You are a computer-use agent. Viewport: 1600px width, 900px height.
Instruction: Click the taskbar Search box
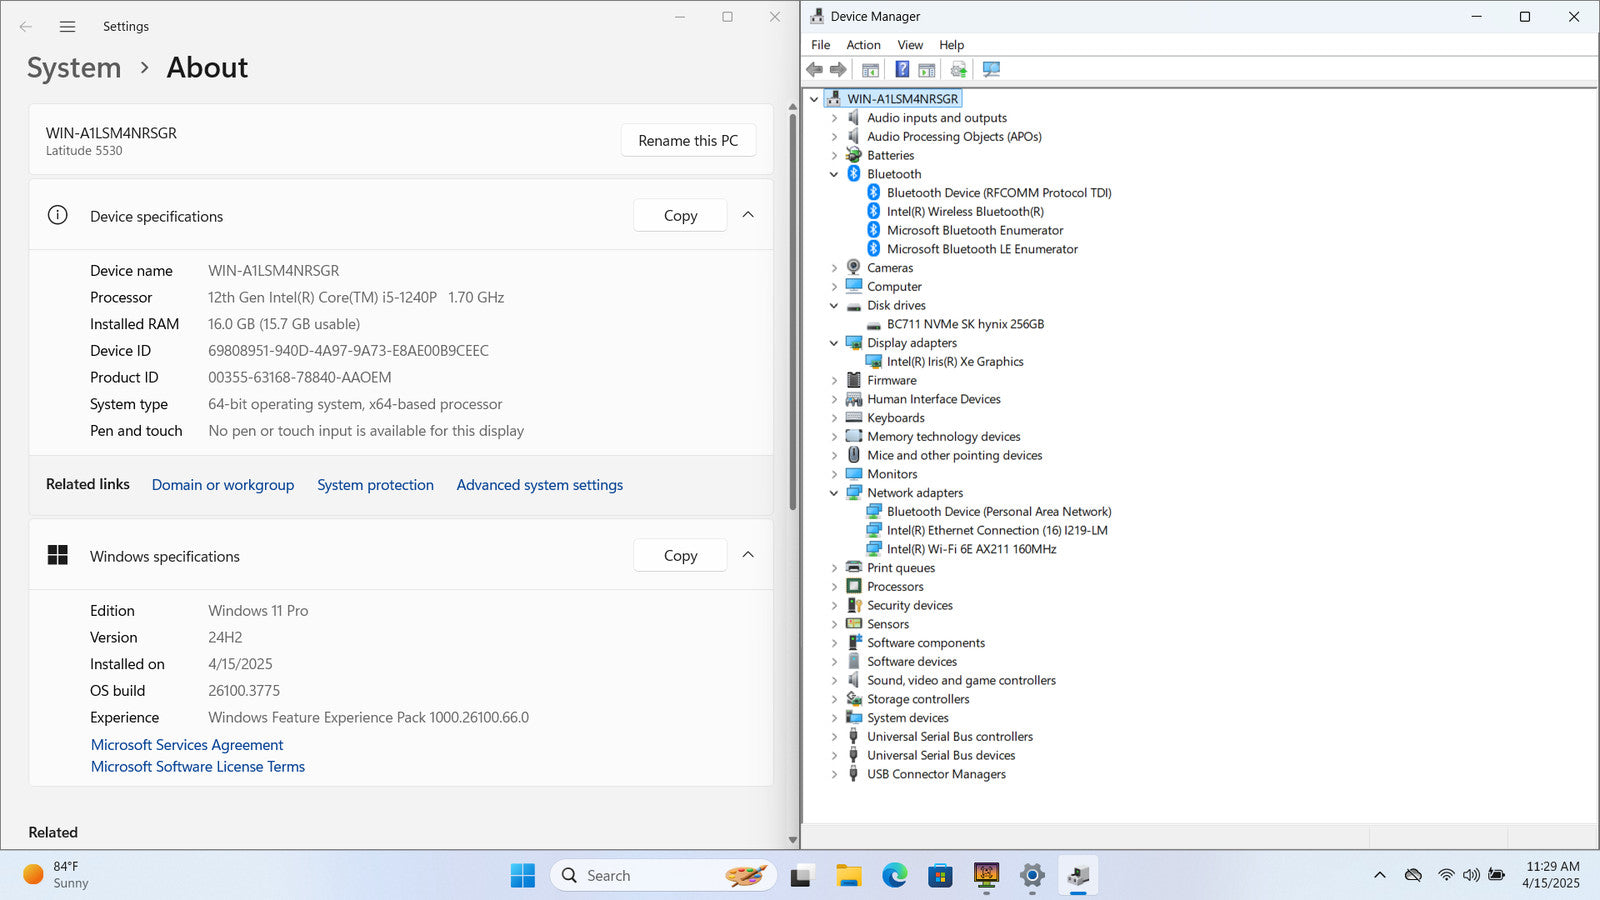(x=664, y=876)
